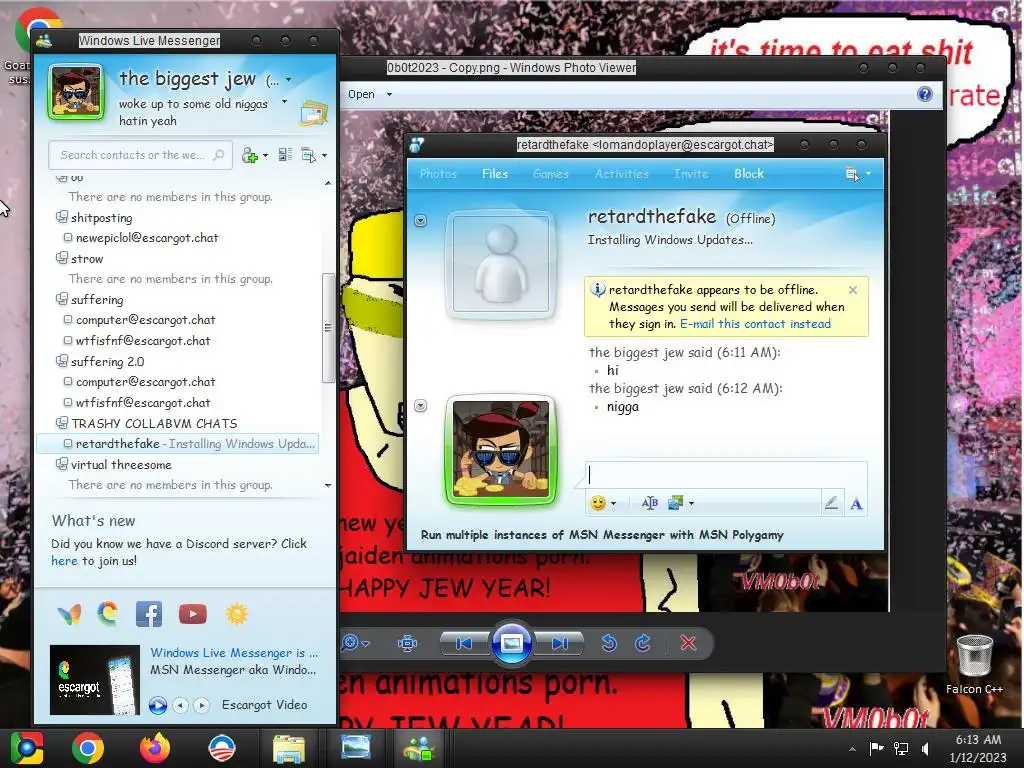The height and width of the screenshot is (768, 1024).
Task: Play the Escargot Video
Action: point(157,705)
